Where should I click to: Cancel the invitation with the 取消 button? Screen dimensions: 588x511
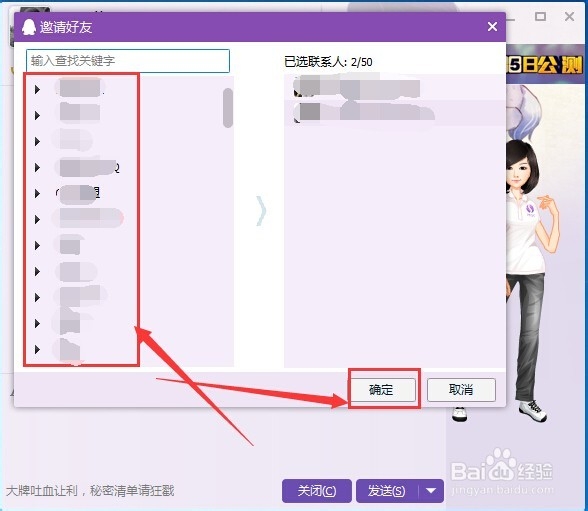461,390
